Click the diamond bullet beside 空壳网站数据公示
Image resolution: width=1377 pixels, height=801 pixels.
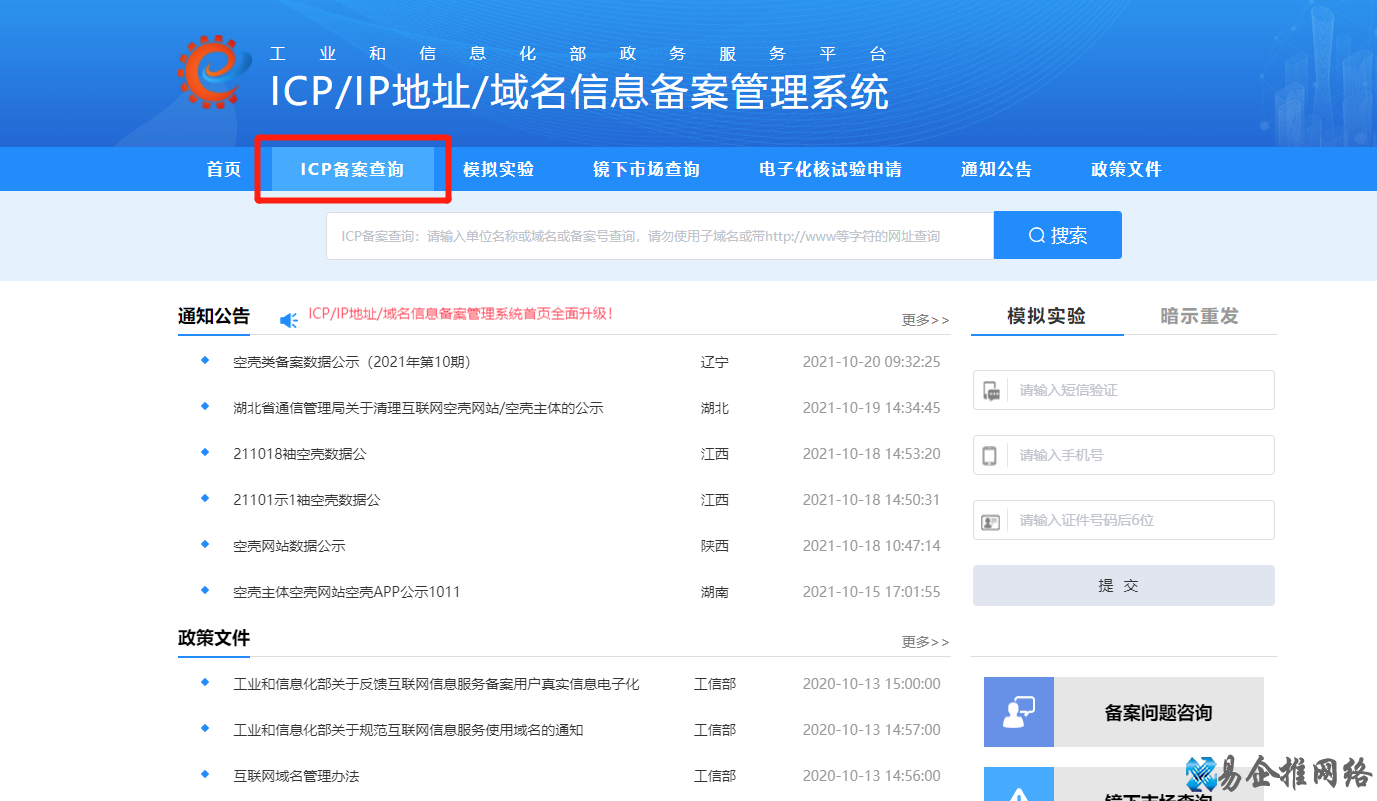[204, 545]
